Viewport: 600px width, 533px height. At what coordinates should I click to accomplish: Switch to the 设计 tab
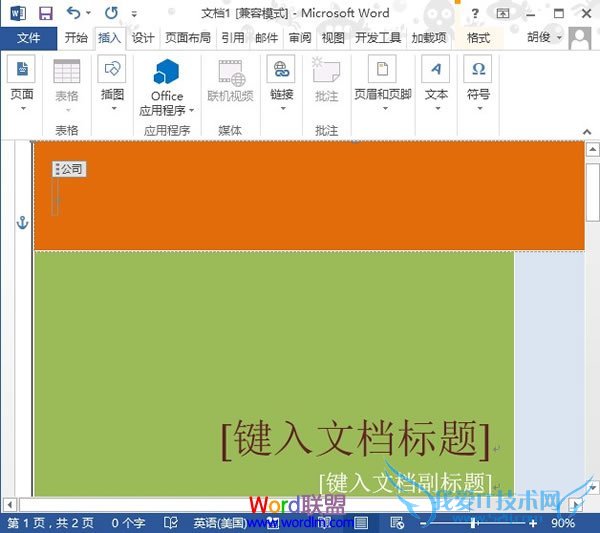[143, 38]
